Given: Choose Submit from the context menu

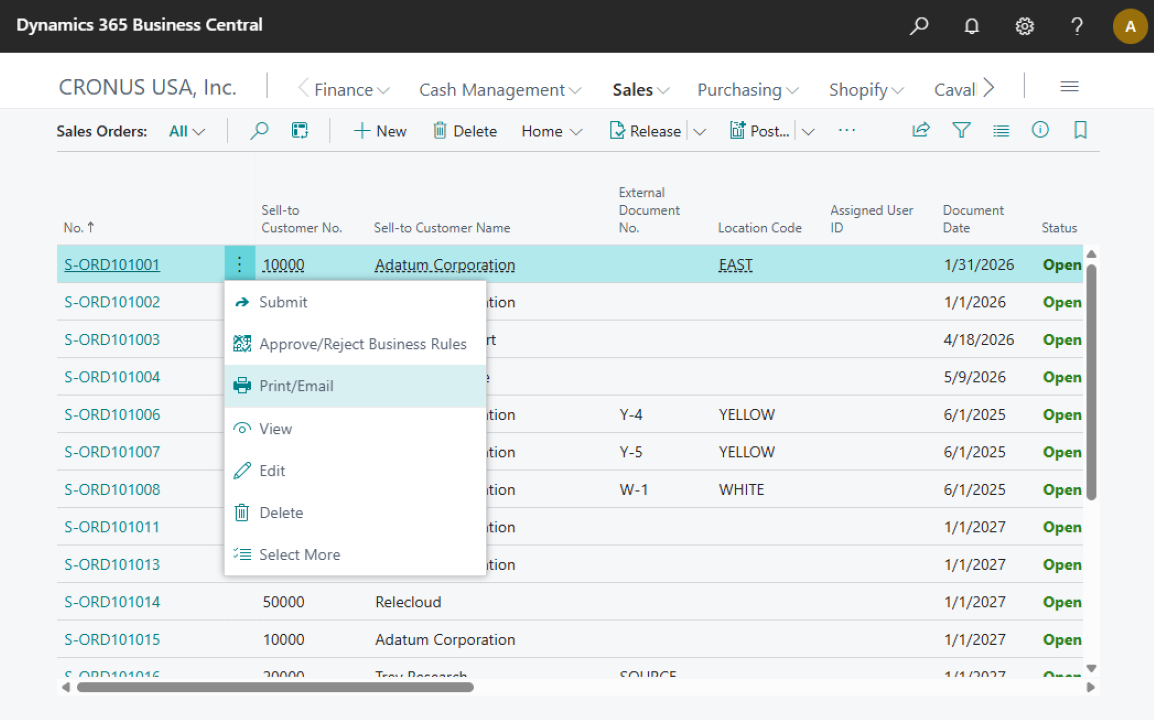Looking at the screenshot, I should (x=355, y=302).
